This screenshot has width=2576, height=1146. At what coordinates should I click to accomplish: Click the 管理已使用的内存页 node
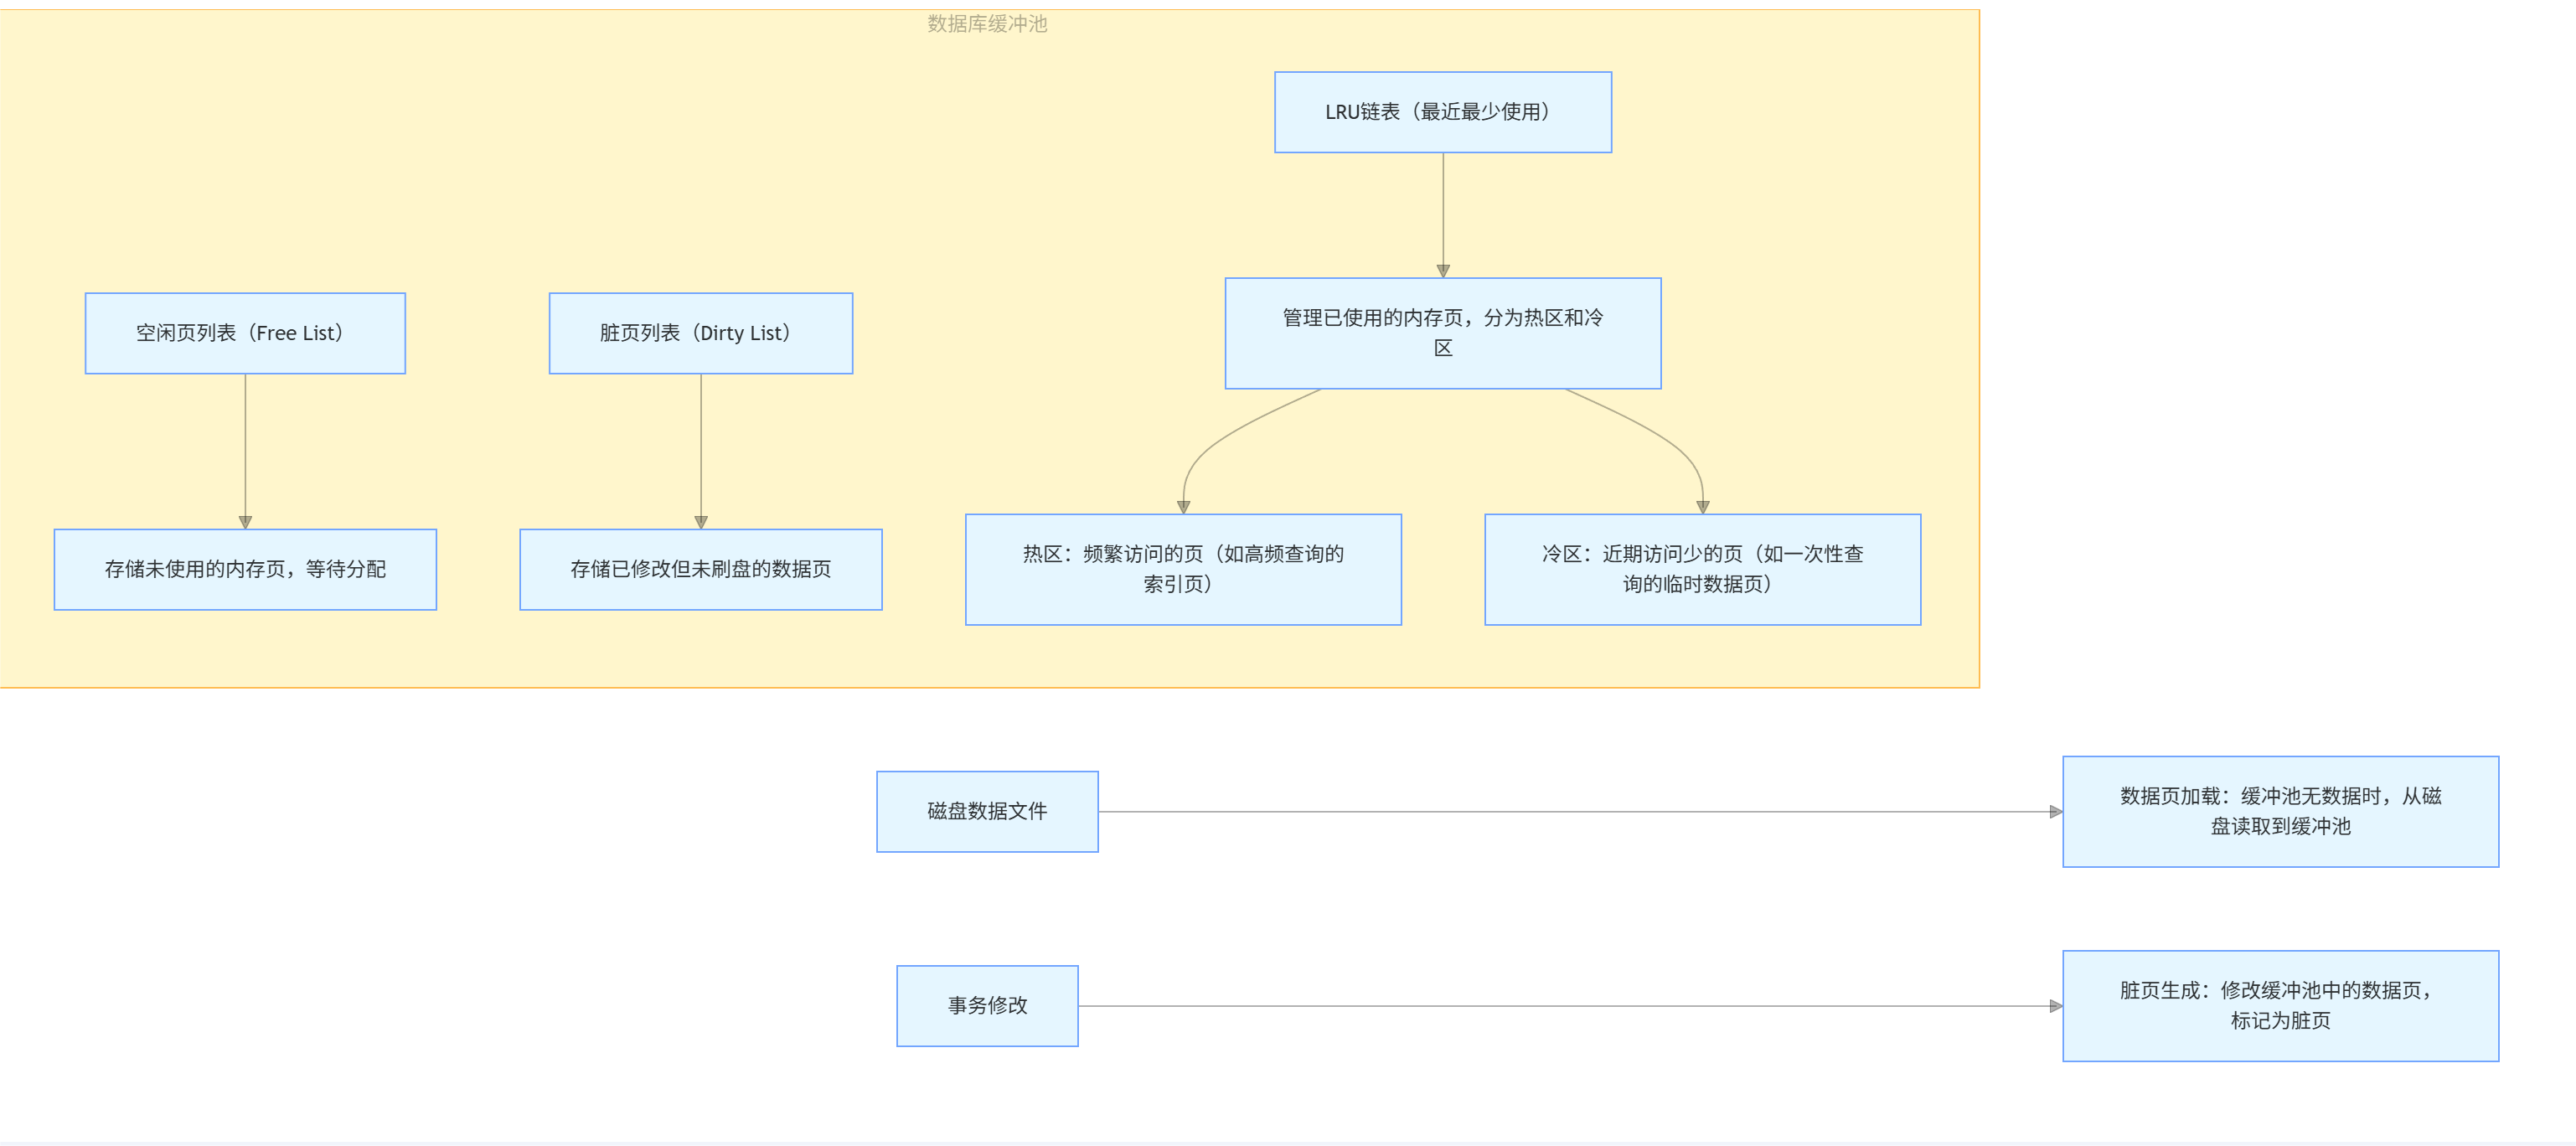(x=1442, y=333)
